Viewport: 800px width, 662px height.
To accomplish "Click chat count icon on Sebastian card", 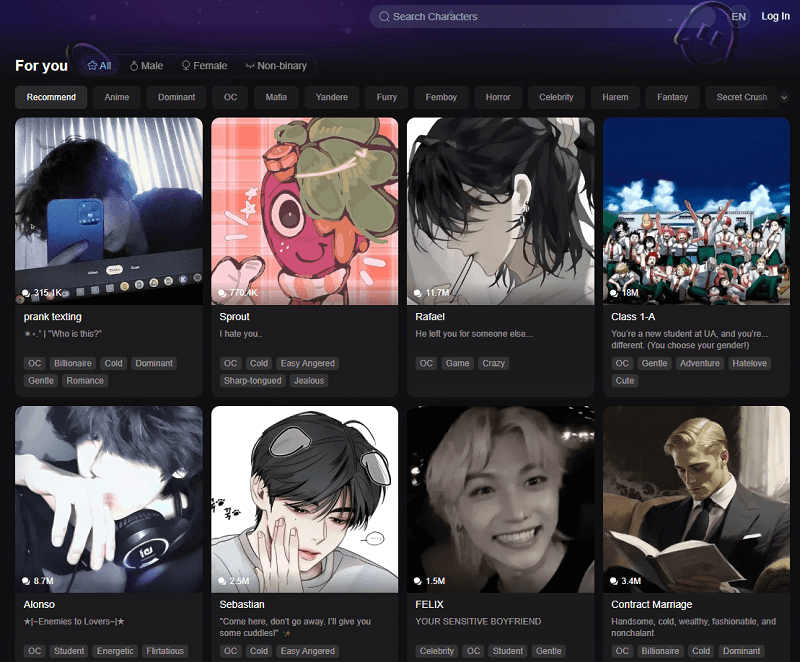I will (222, 581).
